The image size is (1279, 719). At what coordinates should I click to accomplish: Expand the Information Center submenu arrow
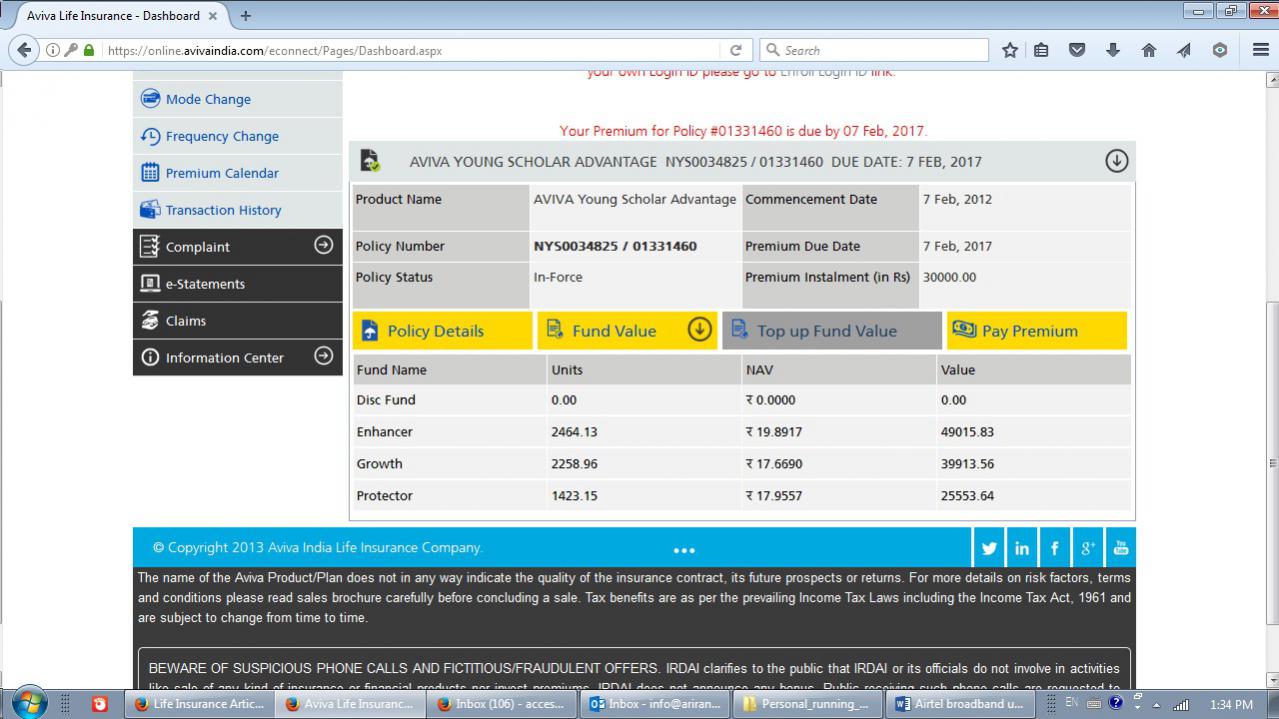click(322, 357)
